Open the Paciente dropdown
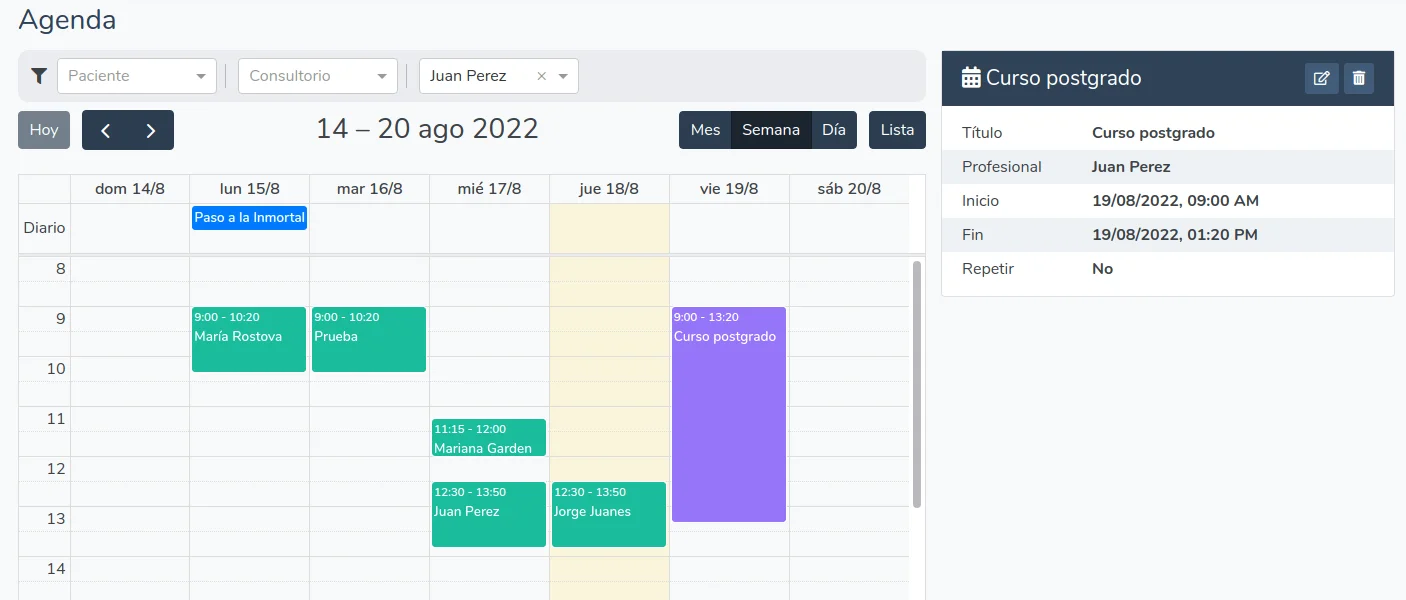The width and height of the screenshot is (1406, 600). click(x=137, y=76)
